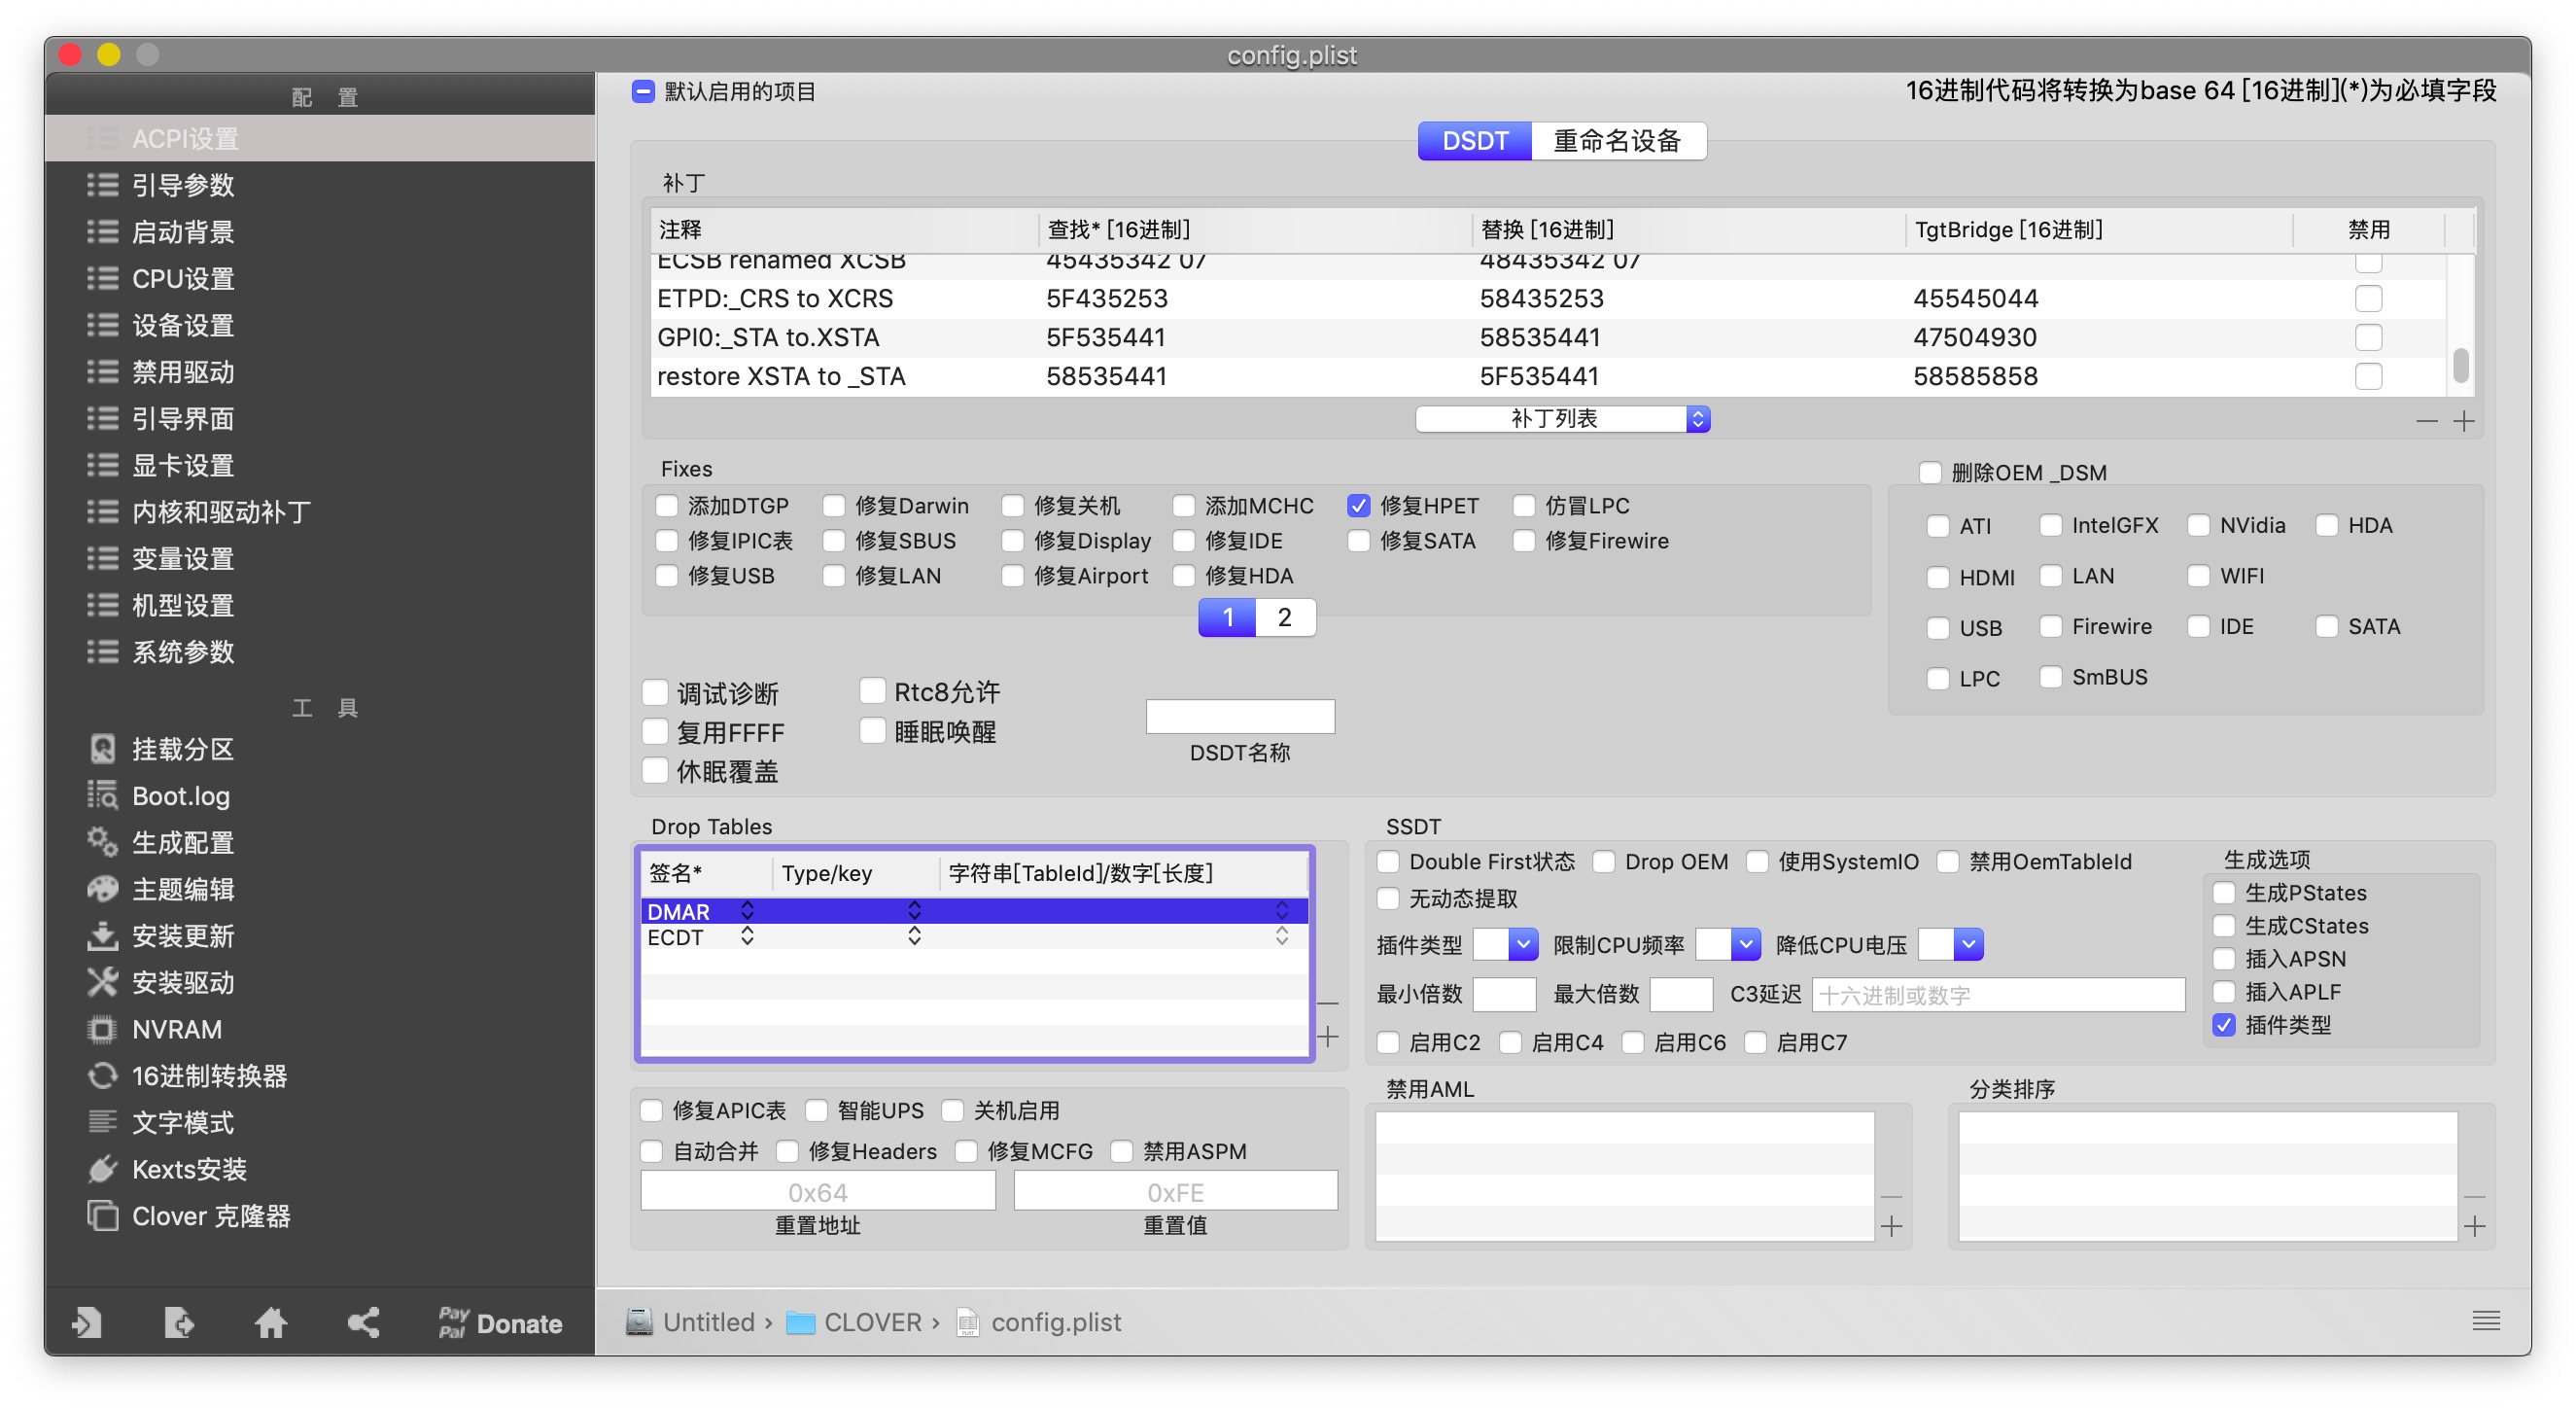Switch to the 重命名设备 tab
This screenshot has width=2576, height=1408.
point(1617,141)
